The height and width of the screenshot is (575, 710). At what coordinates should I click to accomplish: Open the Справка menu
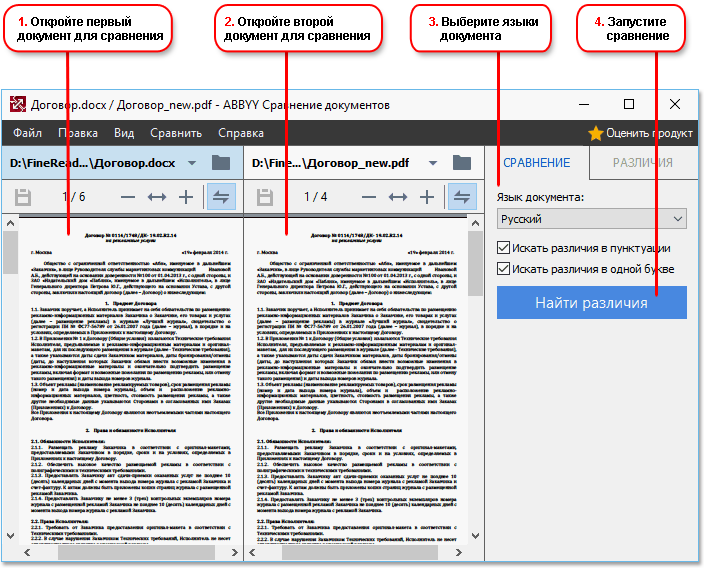(x=241, y=133)
